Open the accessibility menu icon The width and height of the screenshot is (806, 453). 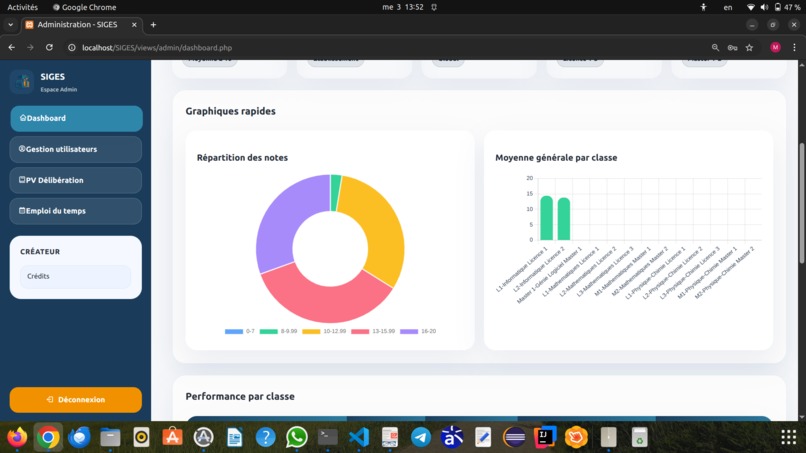point(703,7)
